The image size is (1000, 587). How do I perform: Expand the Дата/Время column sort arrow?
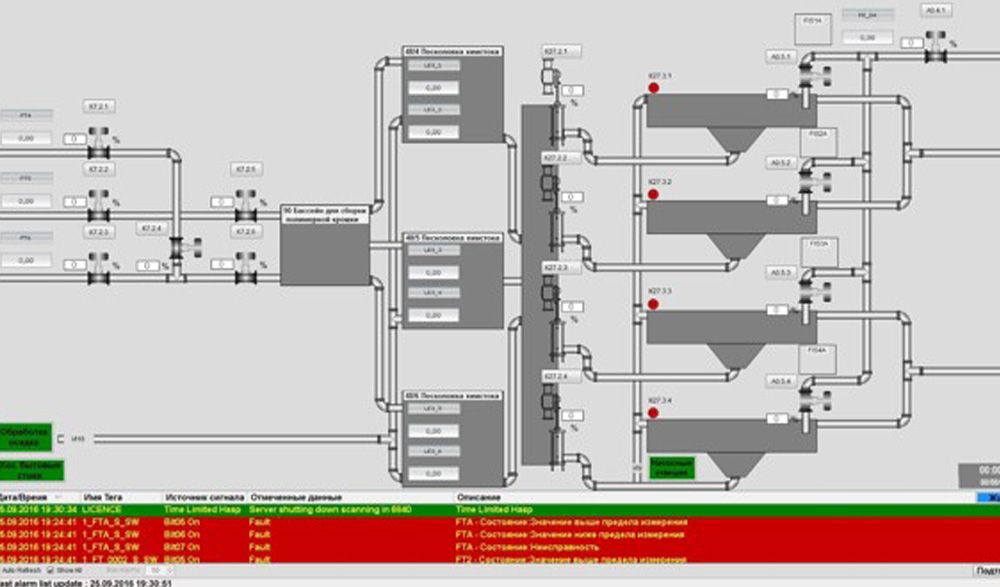pos(59,497)
